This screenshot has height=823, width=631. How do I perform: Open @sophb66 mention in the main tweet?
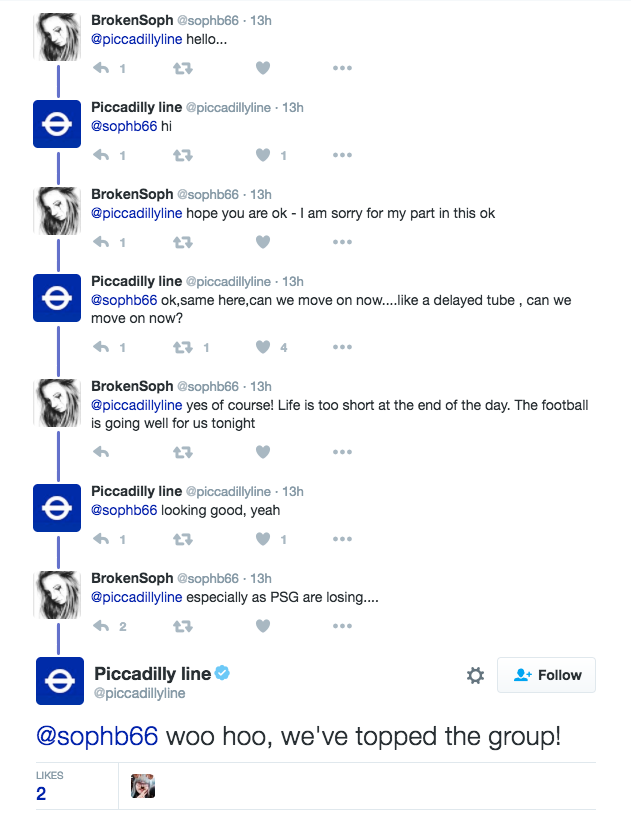[x=97, y=736]
